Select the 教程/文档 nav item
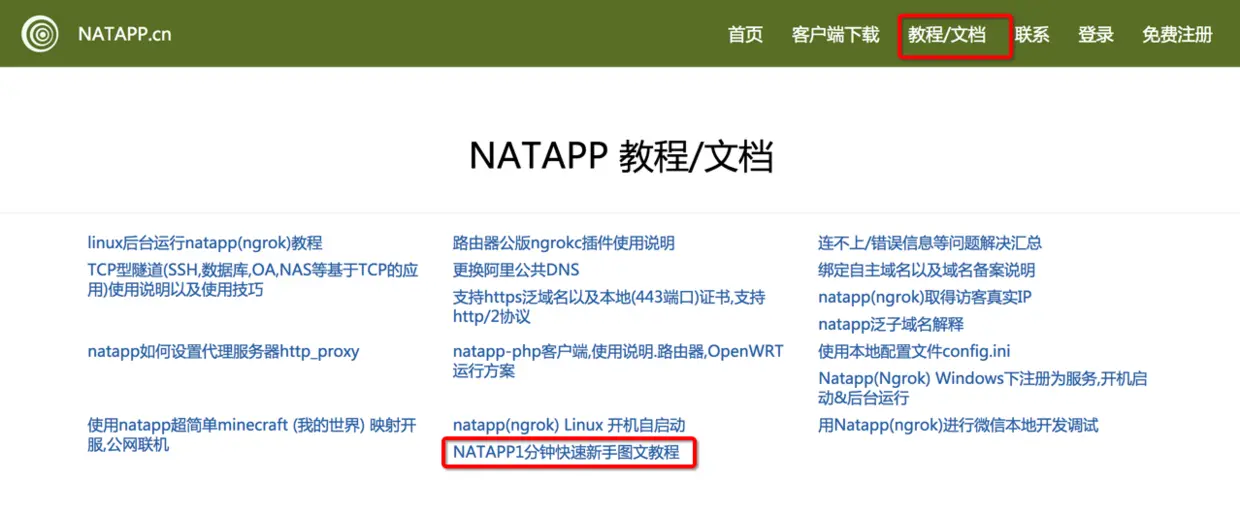The height and width of the screenshot is (514, 1240). pos(947,35)
